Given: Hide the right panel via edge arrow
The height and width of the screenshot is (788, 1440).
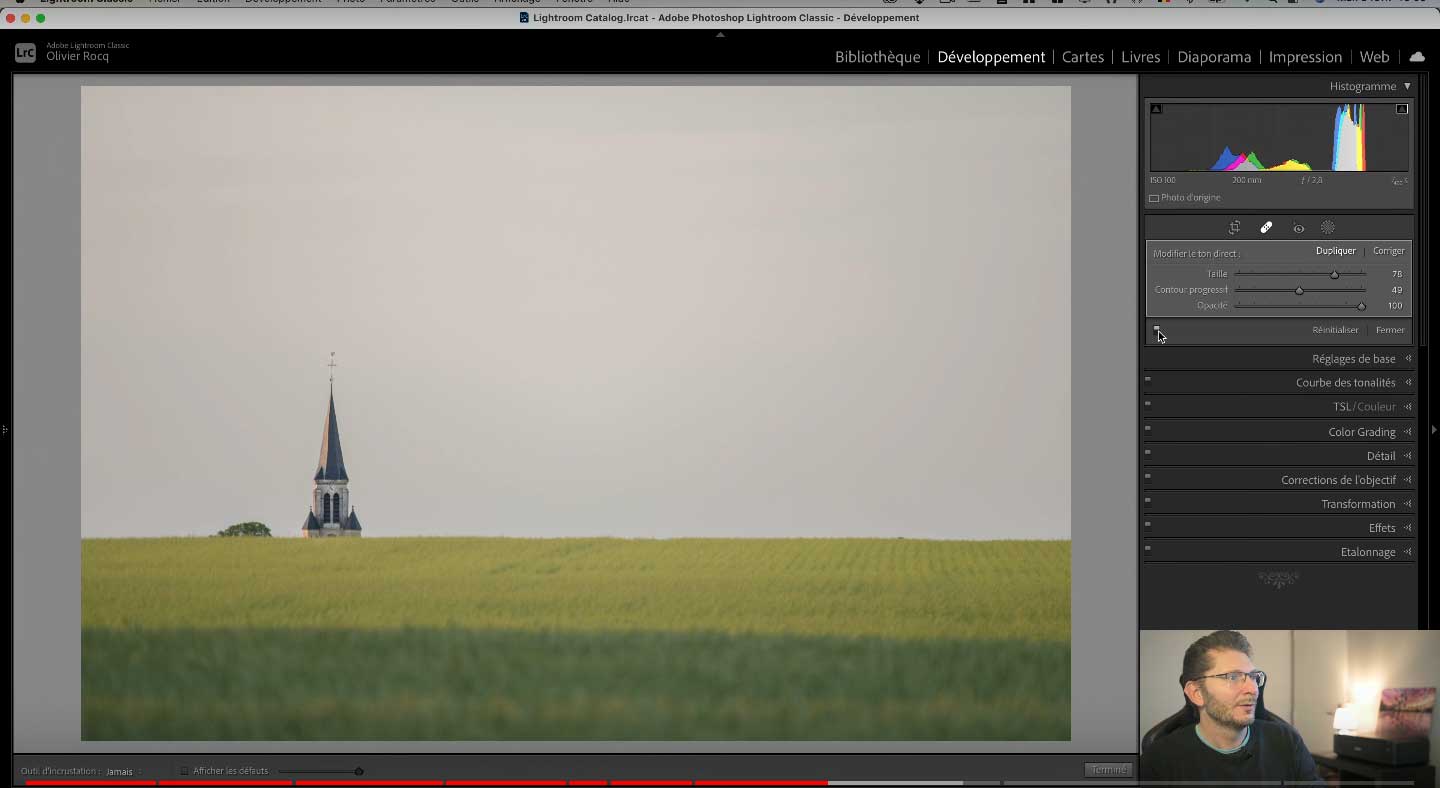Looking at the screenshot, I should coord(1434,430).
